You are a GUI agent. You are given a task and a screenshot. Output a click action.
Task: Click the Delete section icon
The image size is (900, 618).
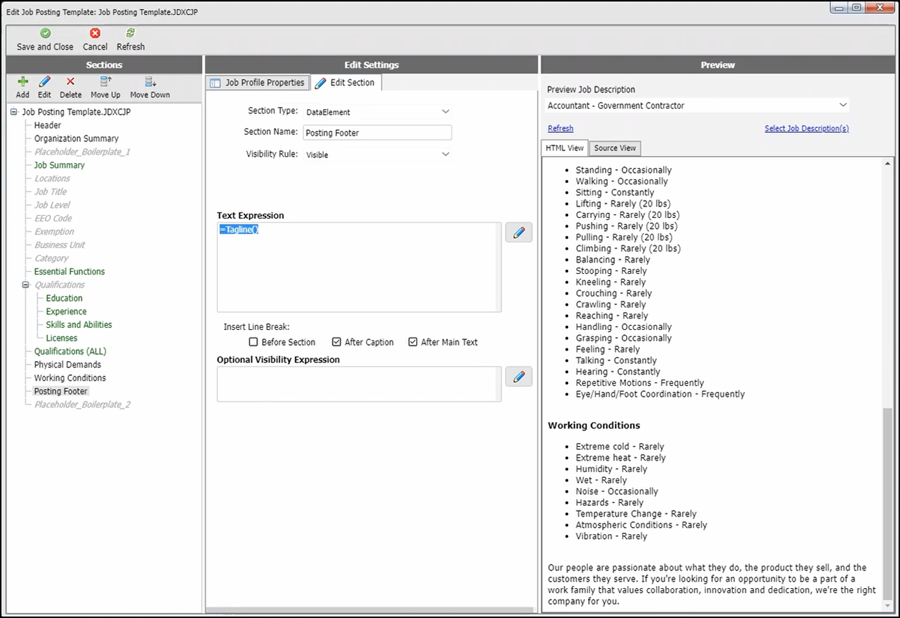coord(70,82)
